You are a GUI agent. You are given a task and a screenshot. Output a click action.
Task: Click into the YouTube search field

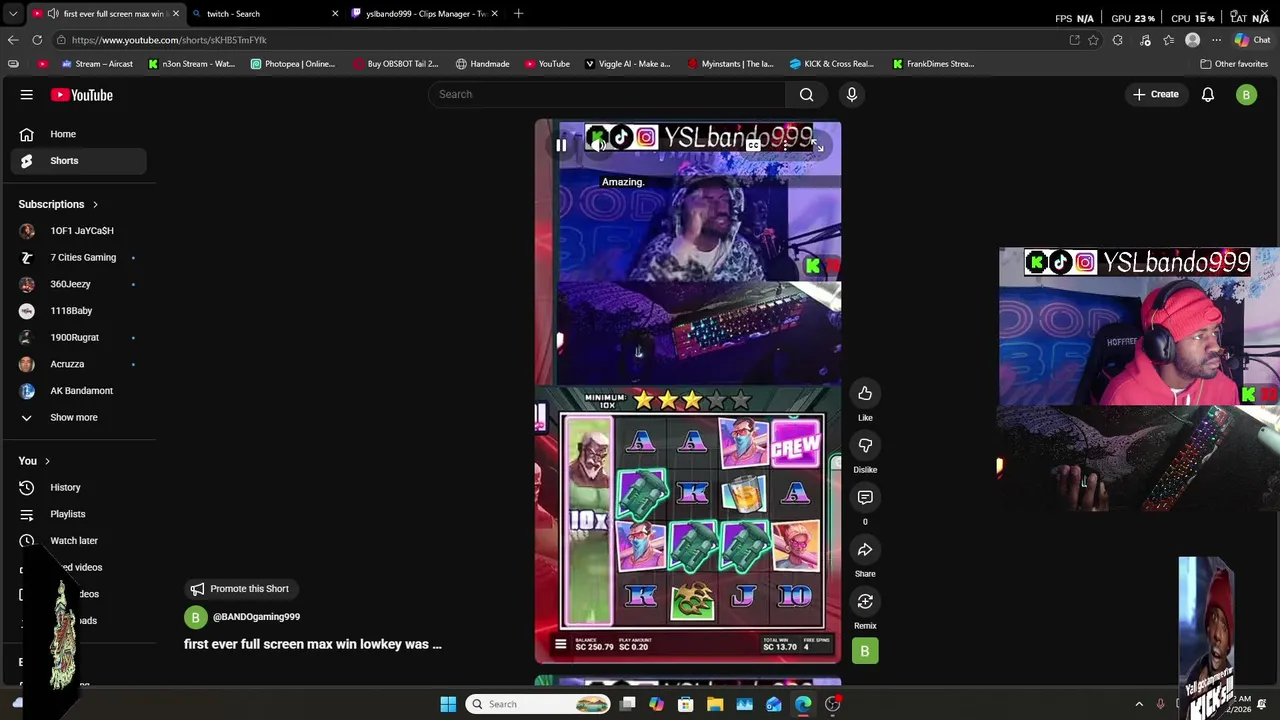point(607,94)
